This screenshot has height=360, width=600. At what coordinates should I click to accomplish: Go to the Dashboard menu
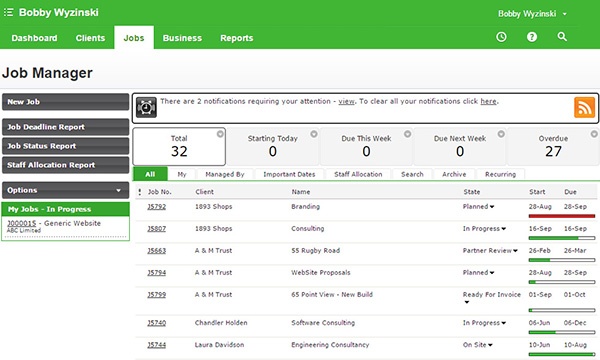point(34,38)
